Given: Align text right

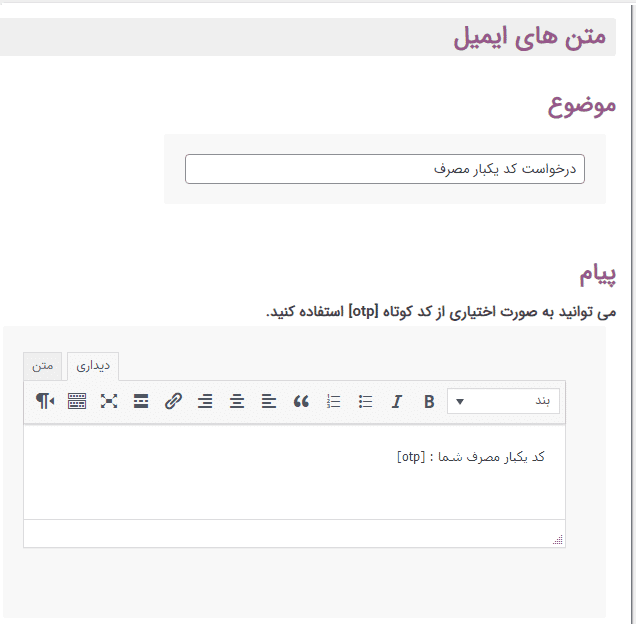Looking at the screenshot, I should click(x=205, y=402).
